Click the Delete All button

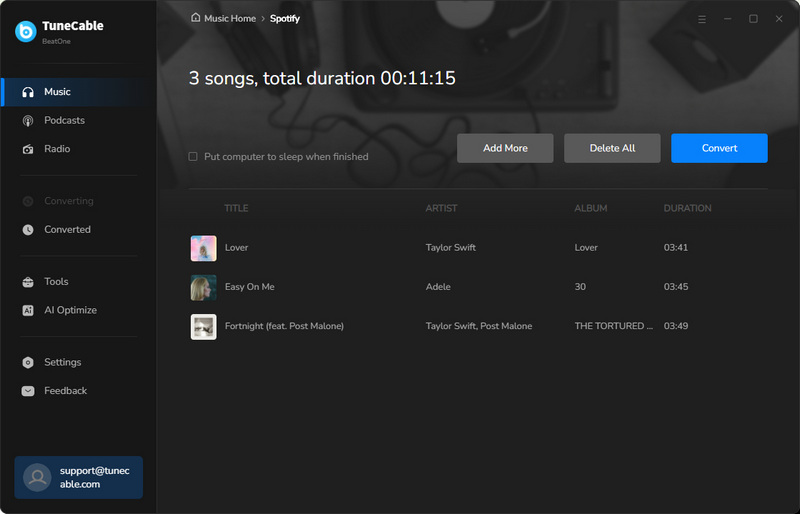click(x=612, y=148)
